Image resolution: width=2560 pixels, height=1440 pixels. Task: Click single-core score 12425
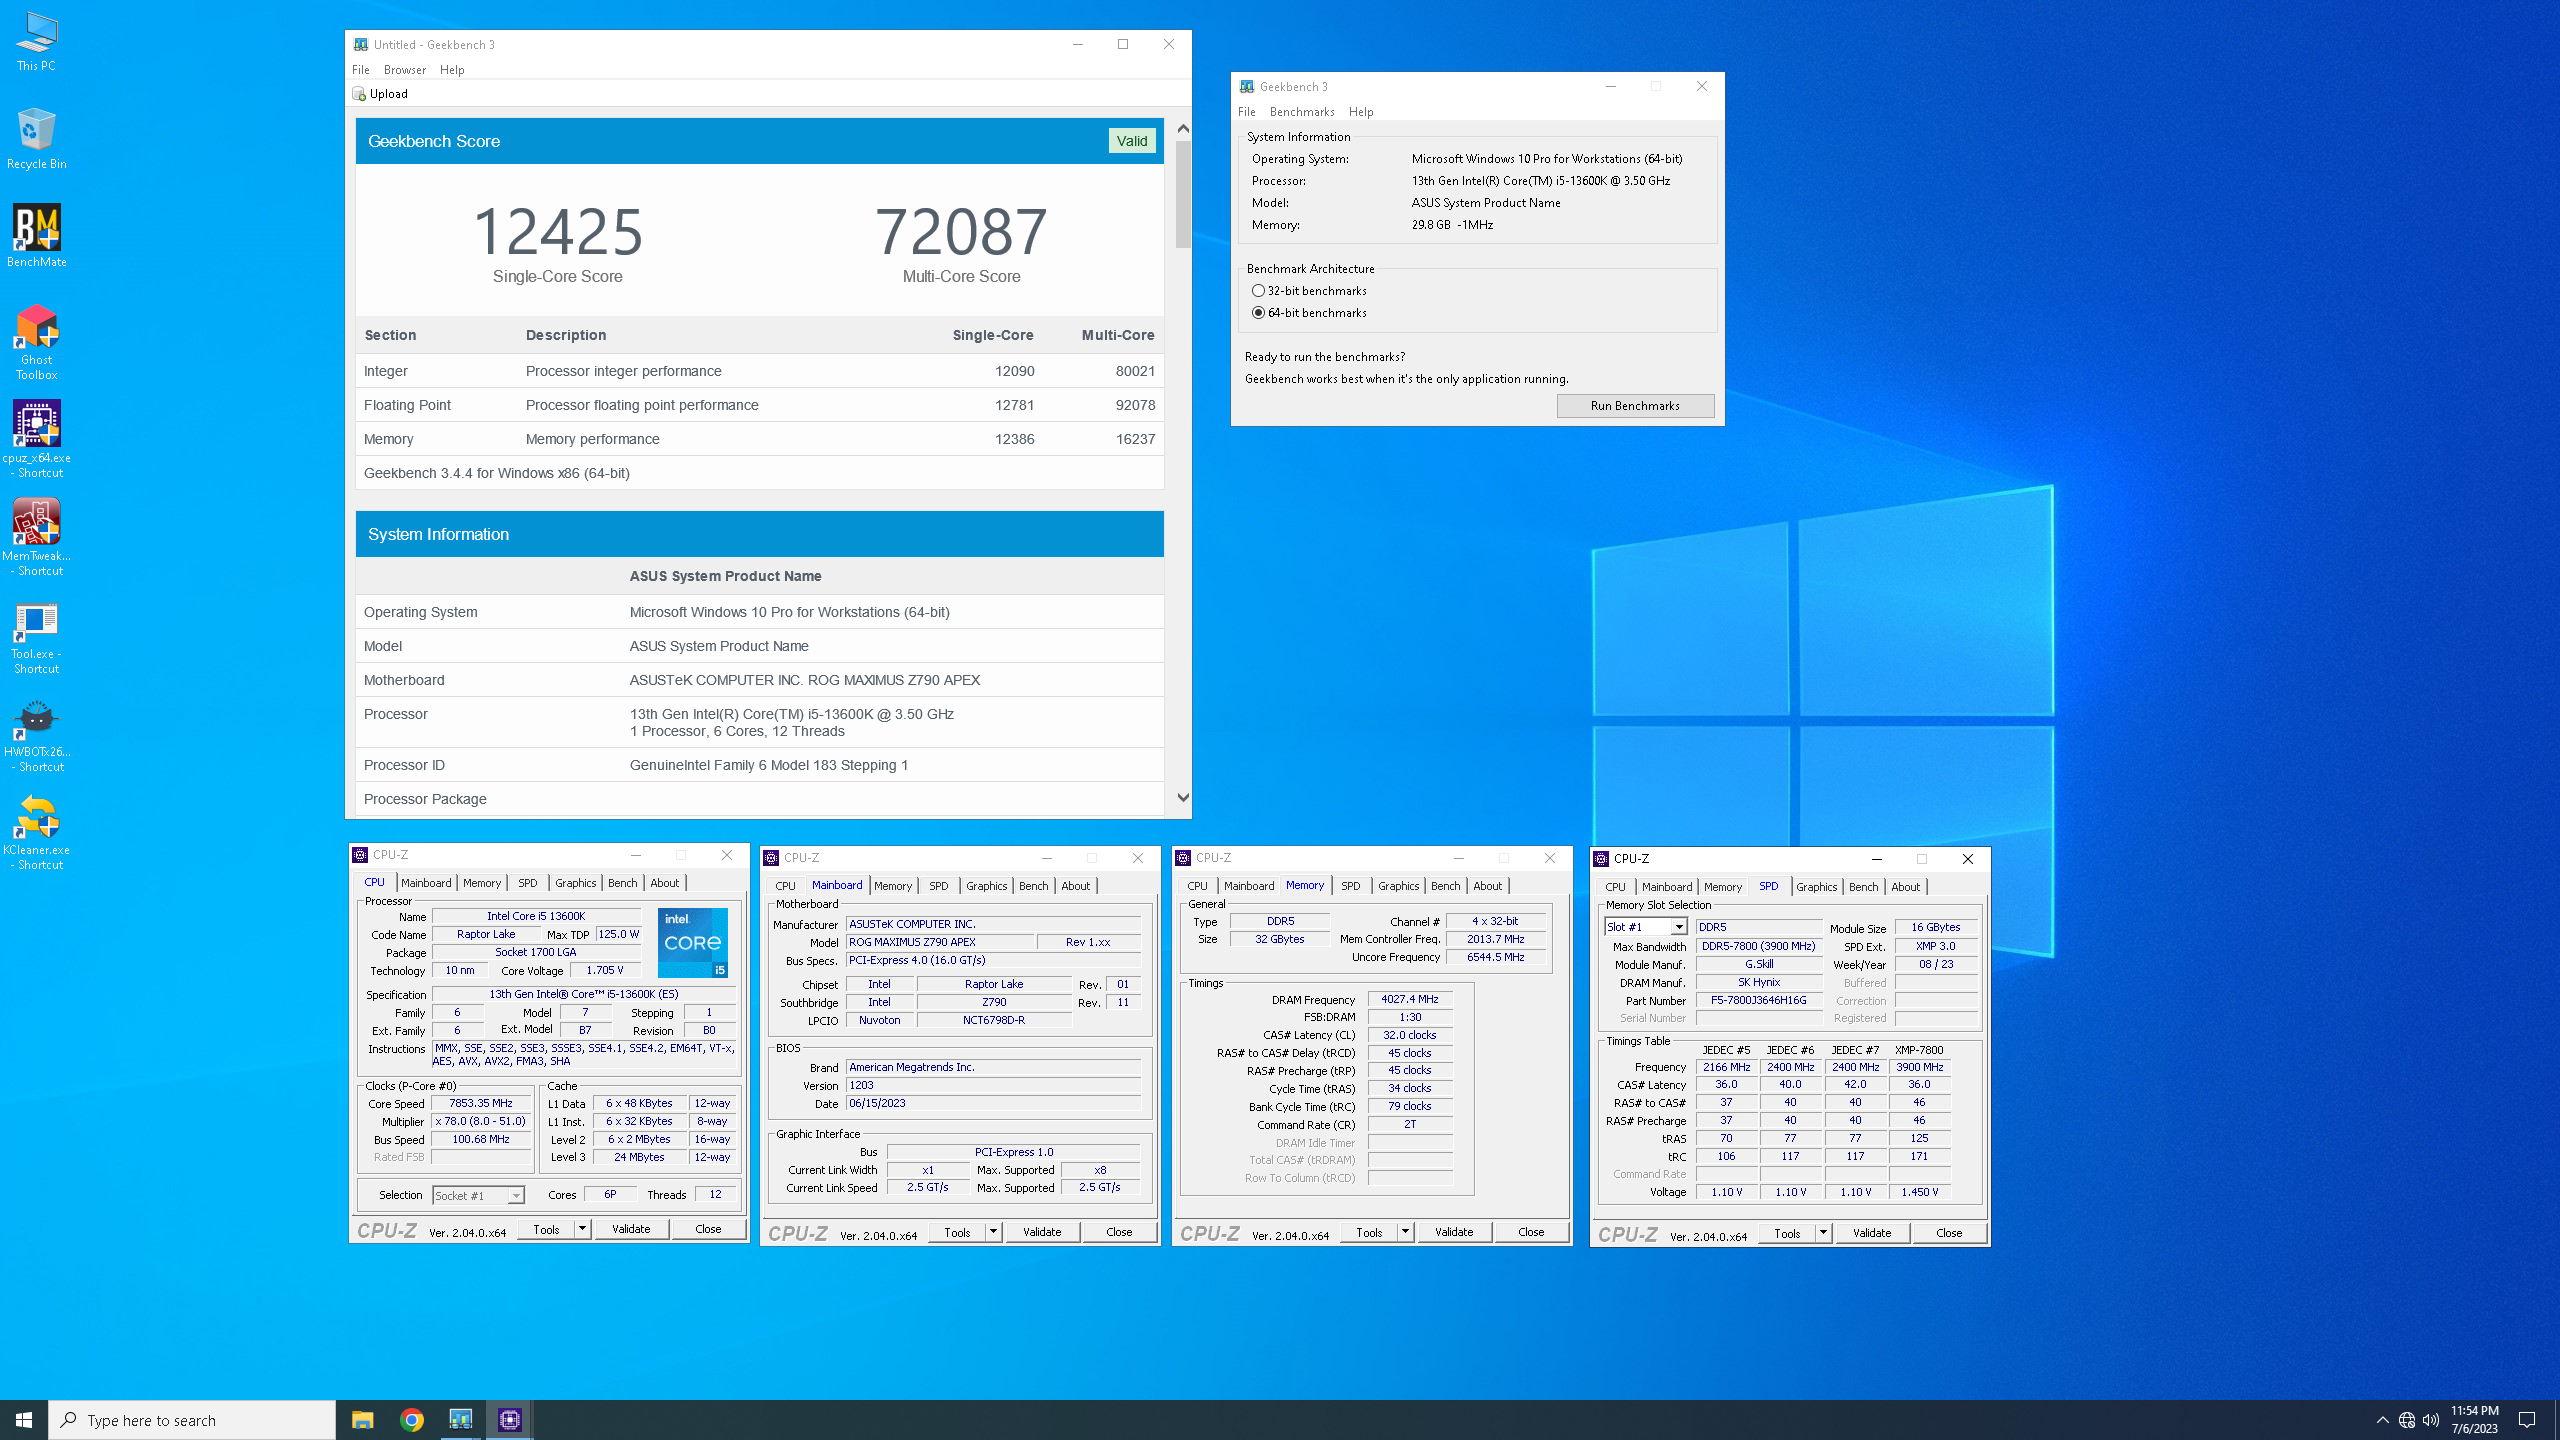tap(558, 232)
